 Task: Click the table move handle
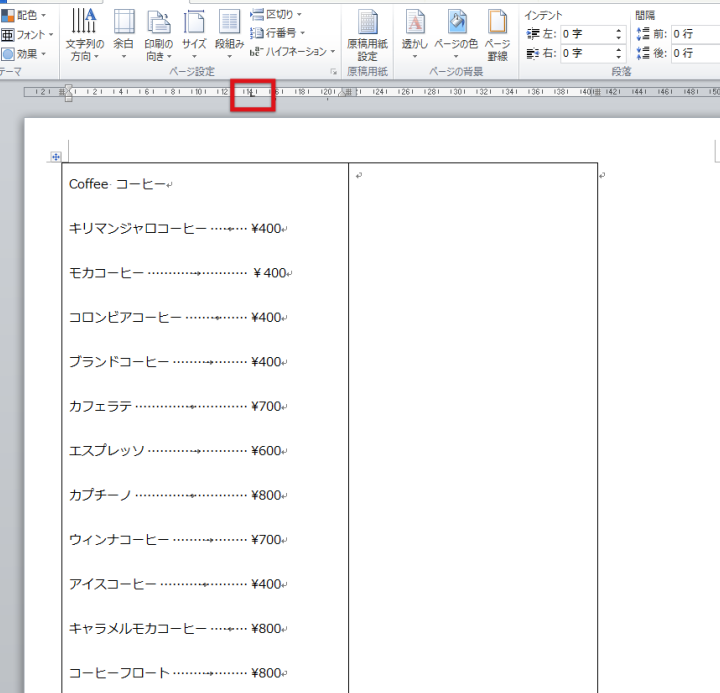56,157
